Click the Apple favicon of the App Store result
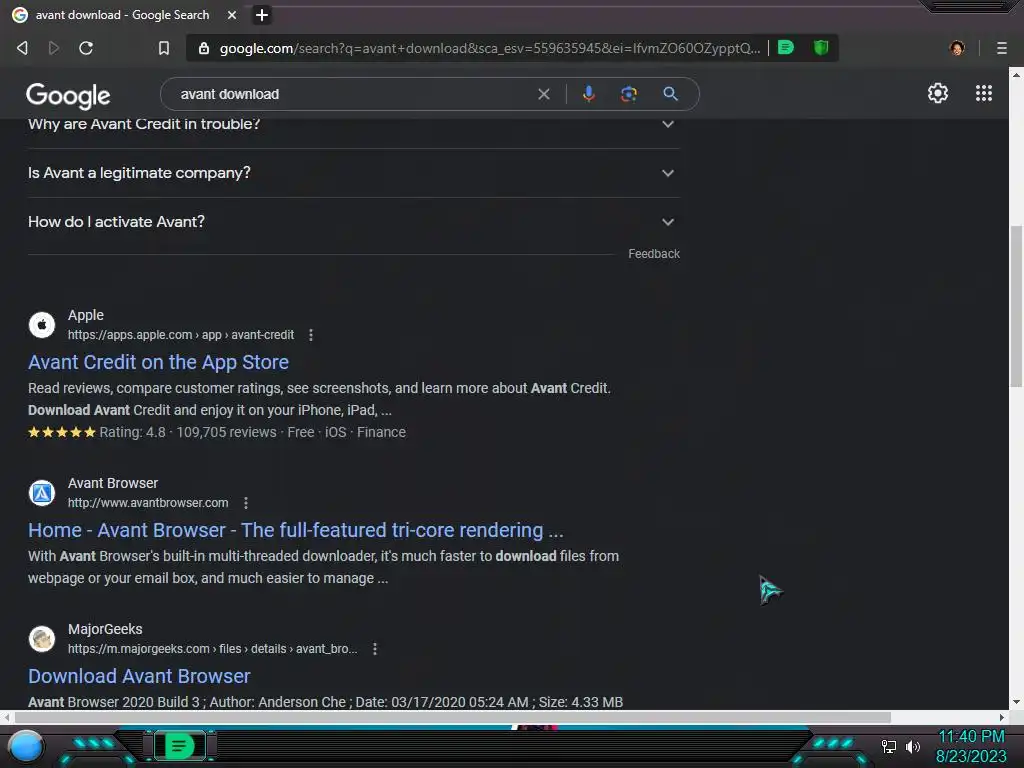The height and width of the screenshot is (768, 1024). click(x=42, y=325)
